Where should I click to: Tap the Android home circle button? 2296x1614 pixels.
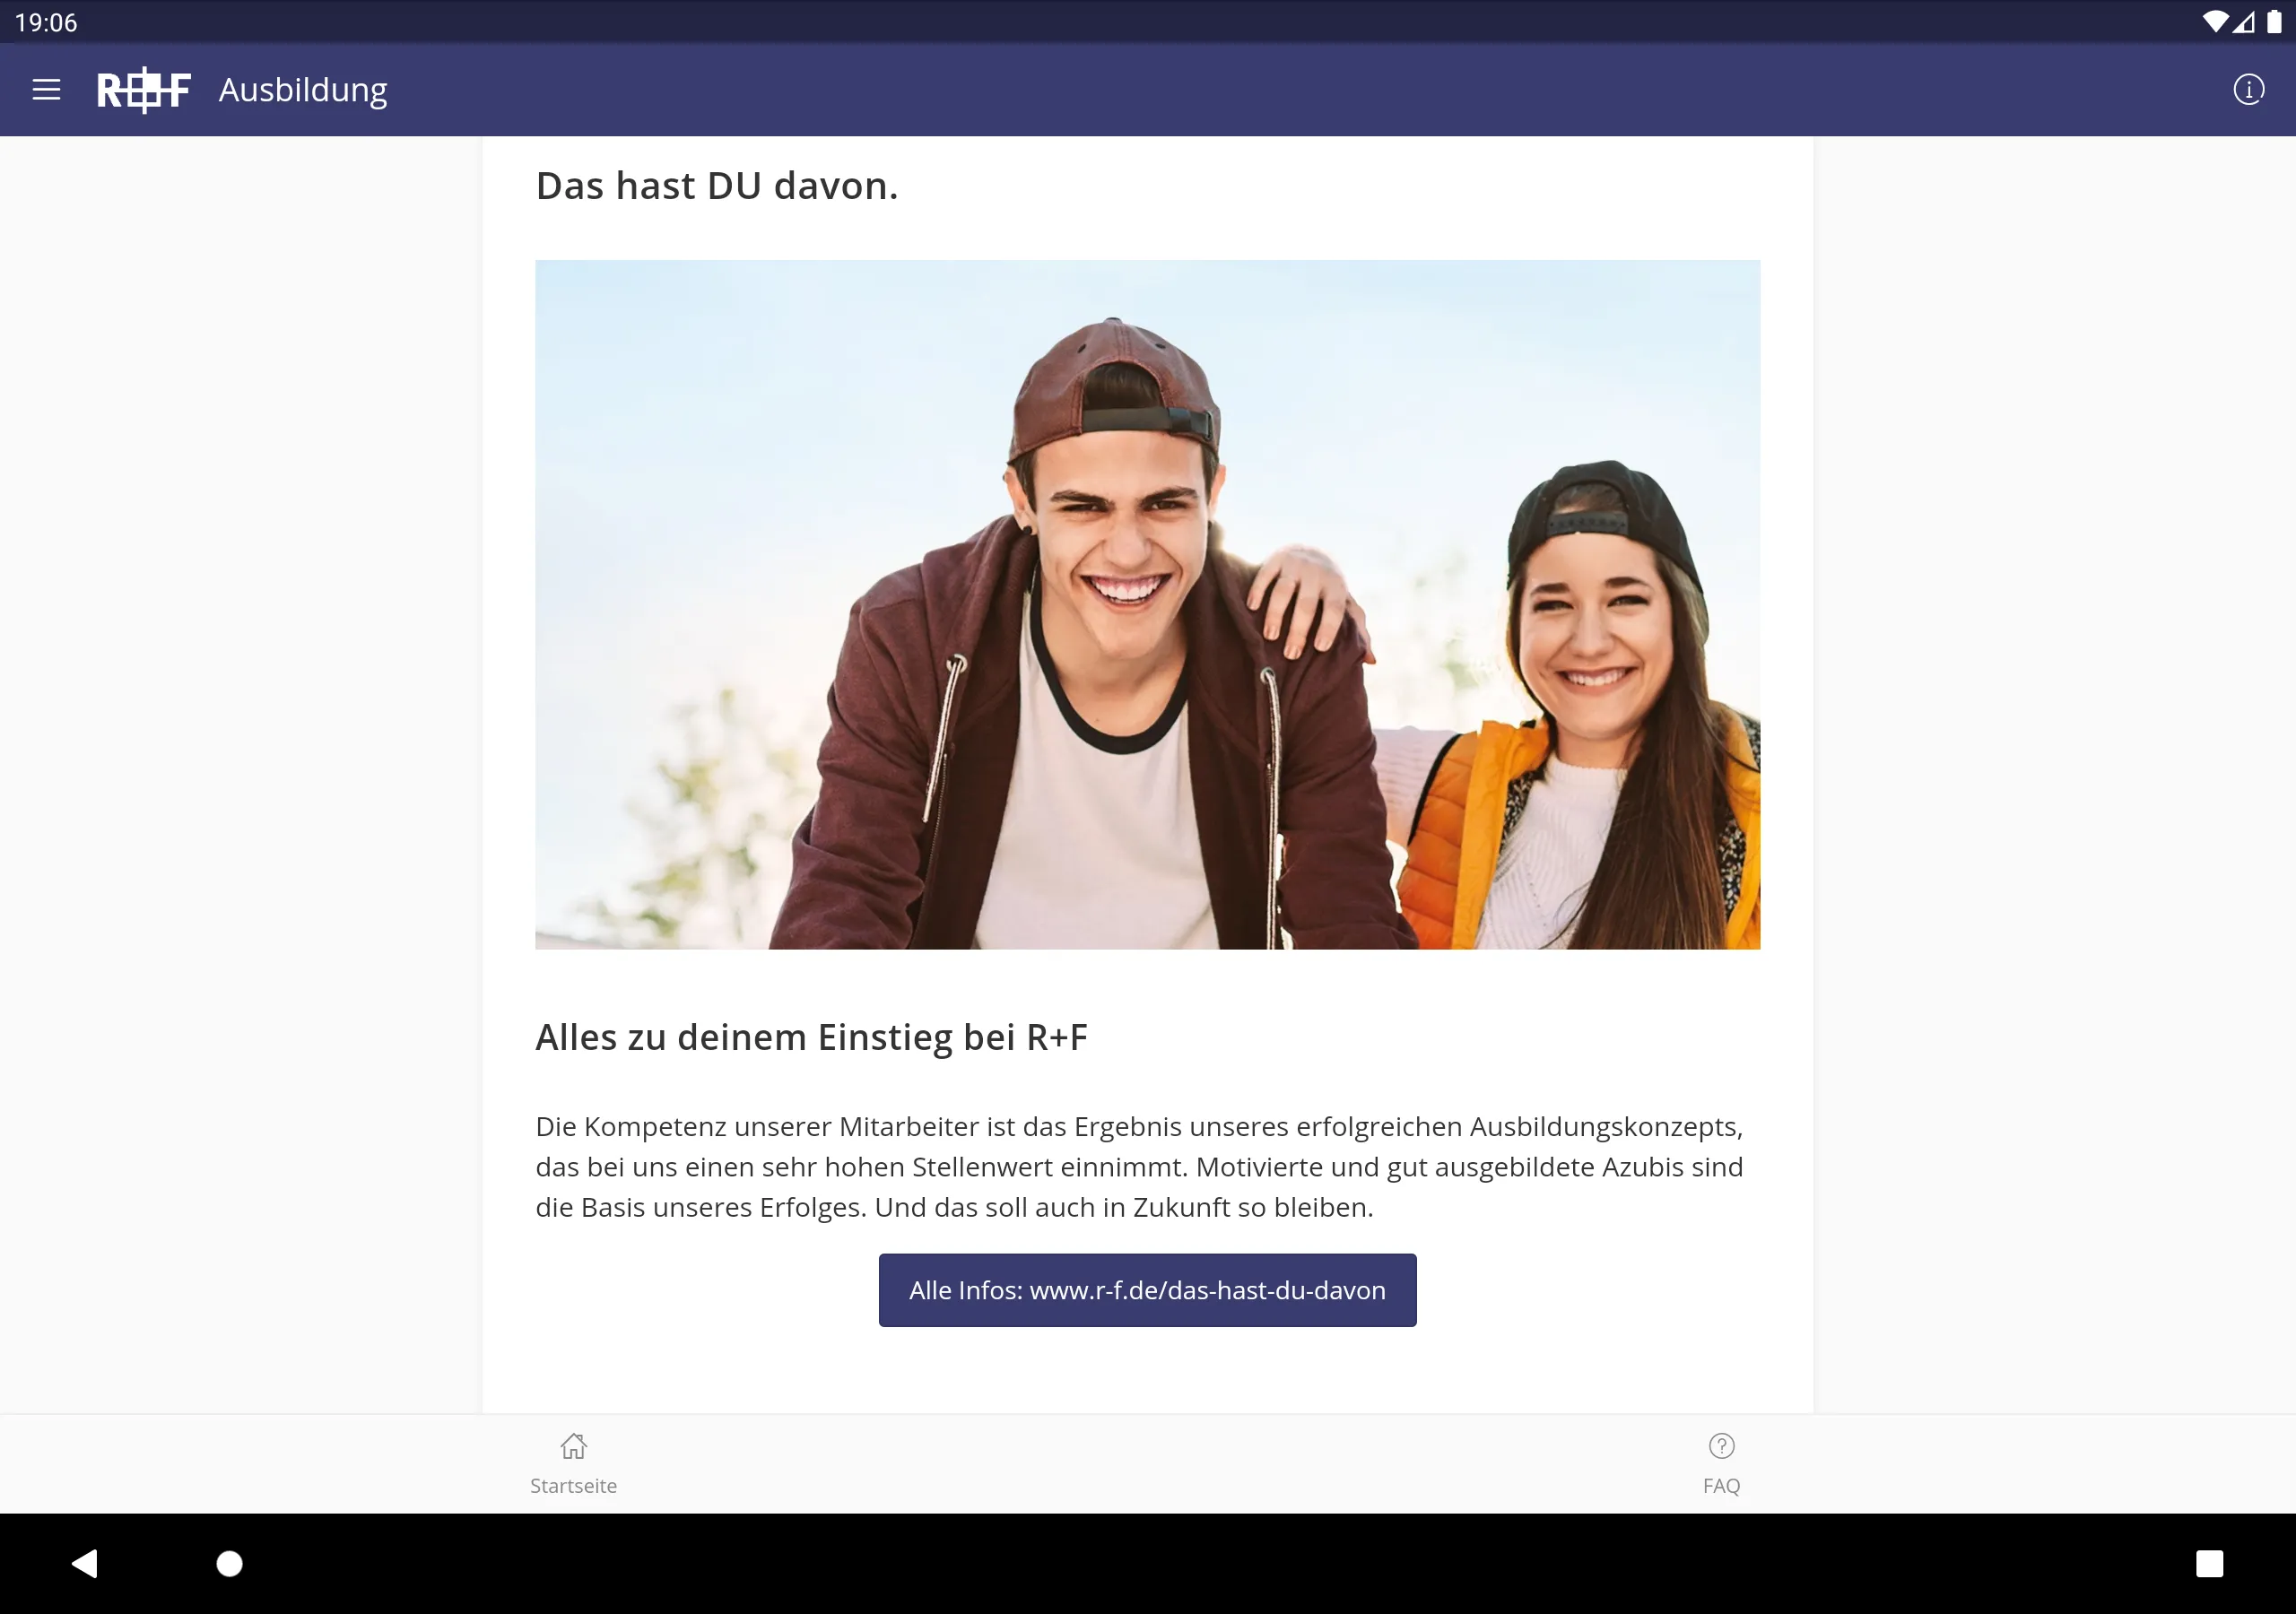click(x=230, y=1563)
